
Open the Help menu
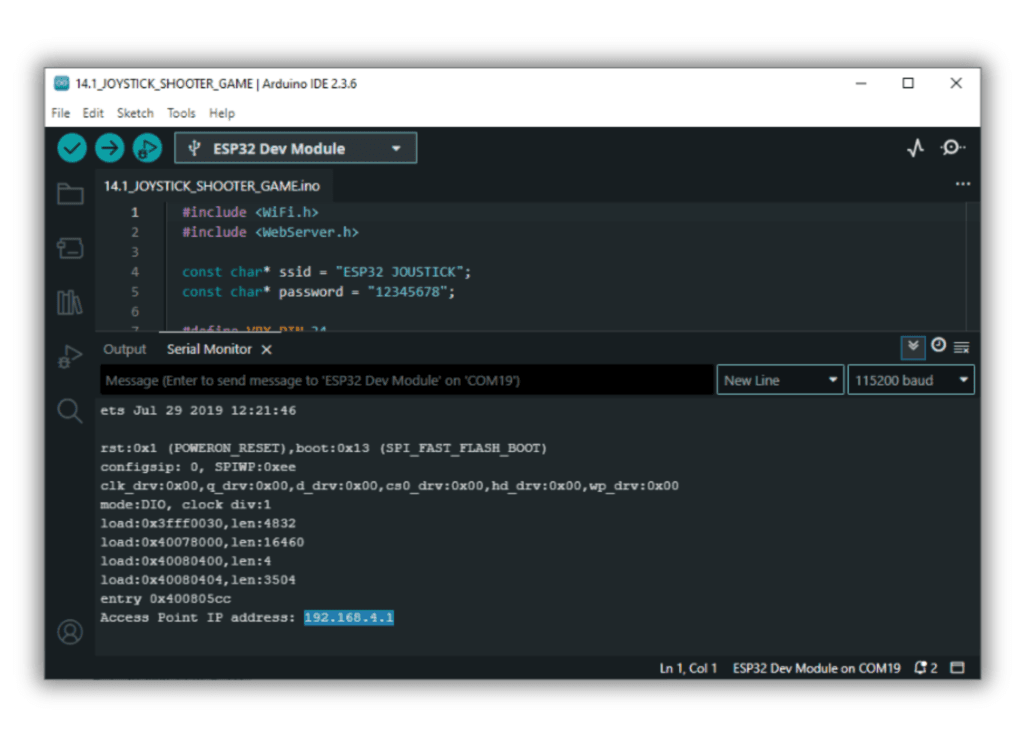[x=222, y=113]
